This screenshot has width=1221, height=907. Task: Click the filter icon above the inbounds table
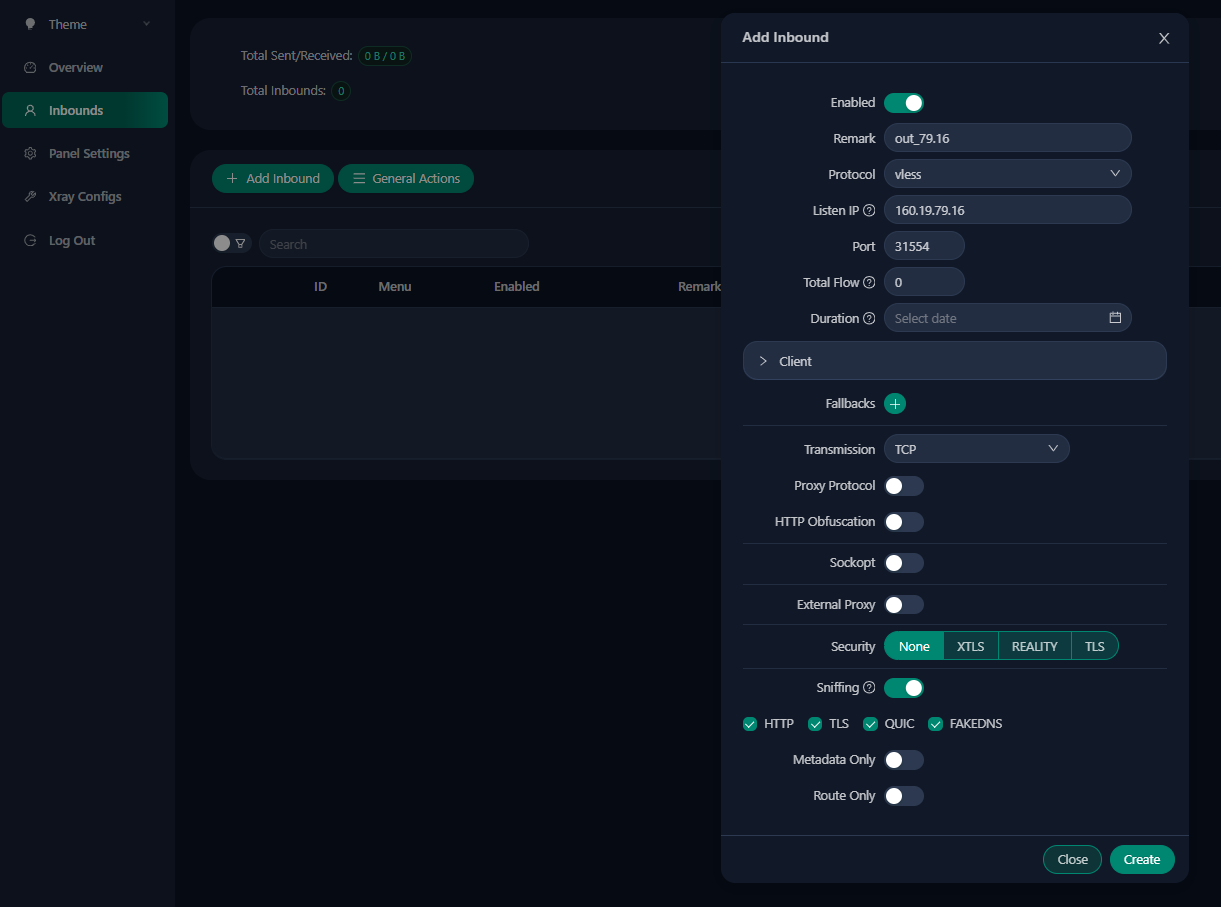240,243
